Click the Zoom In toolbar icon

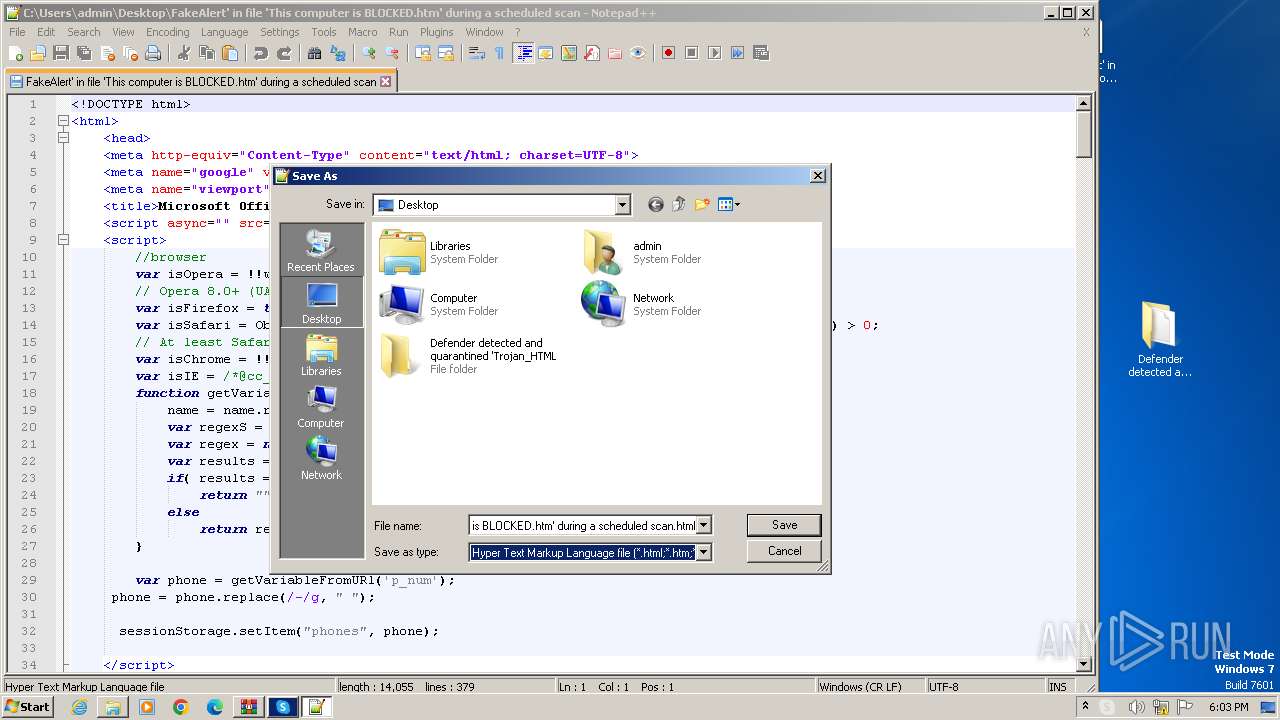(369, 53)
